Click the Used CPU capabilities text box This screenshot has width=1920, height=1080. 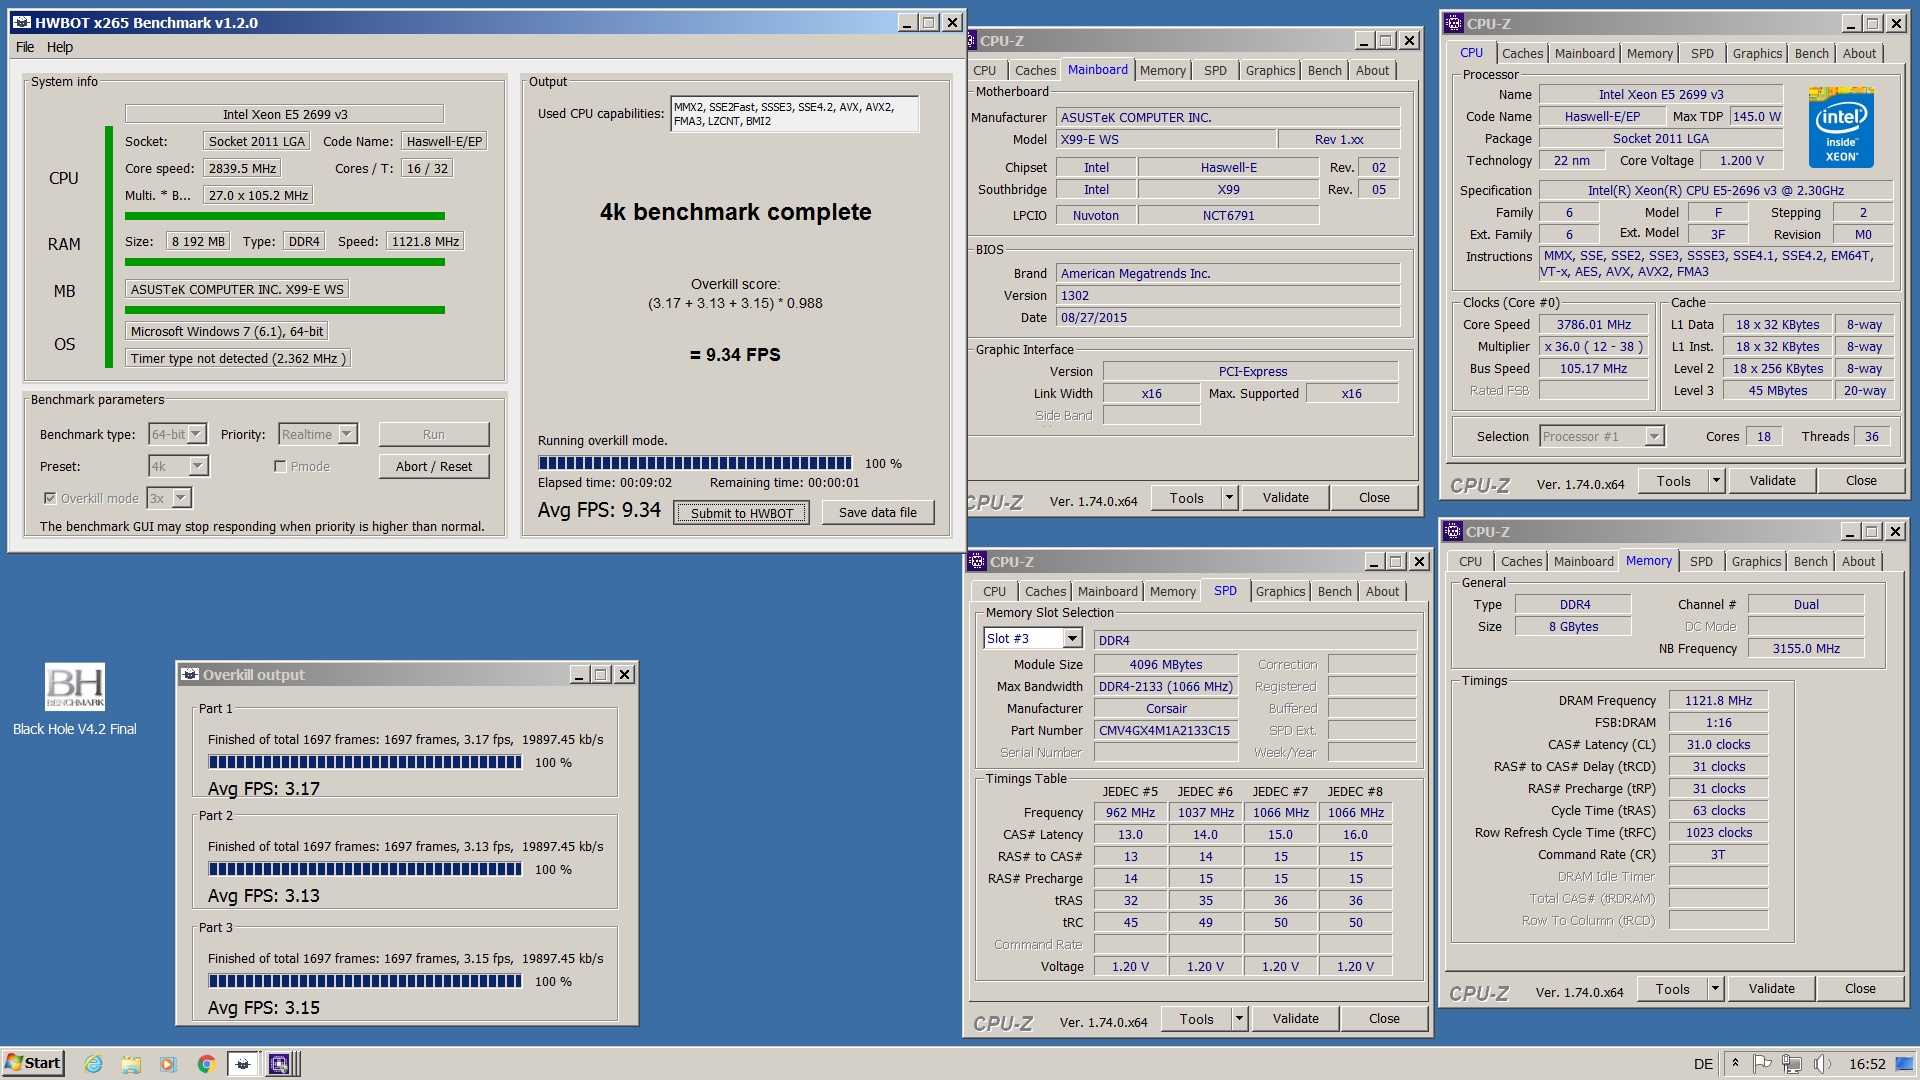coord(794,113)
